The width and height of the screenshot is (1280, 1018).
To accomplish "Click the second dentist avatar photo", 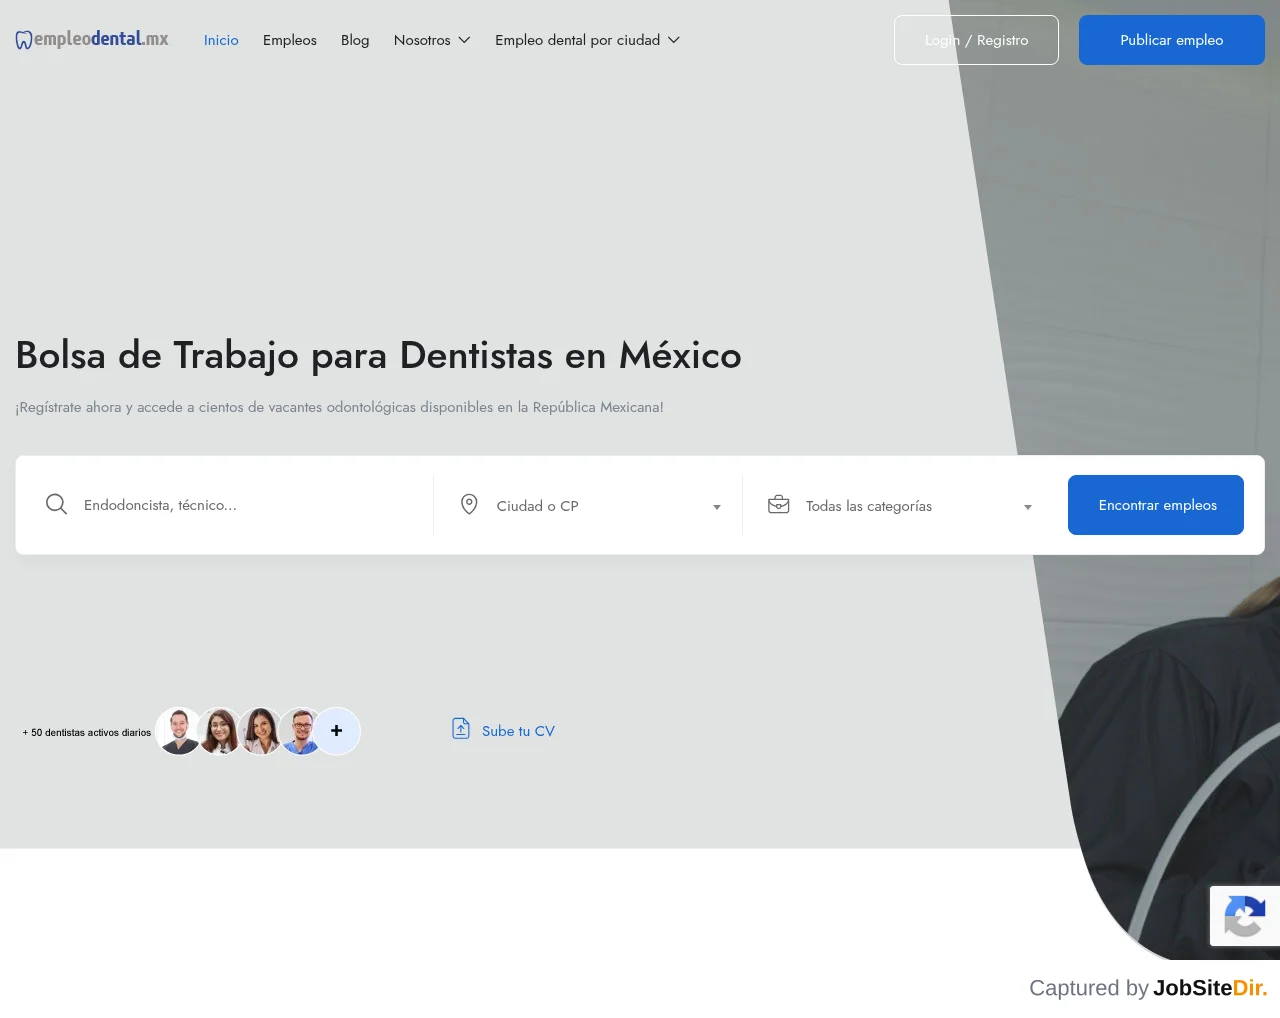I will [x=220, y=731].
